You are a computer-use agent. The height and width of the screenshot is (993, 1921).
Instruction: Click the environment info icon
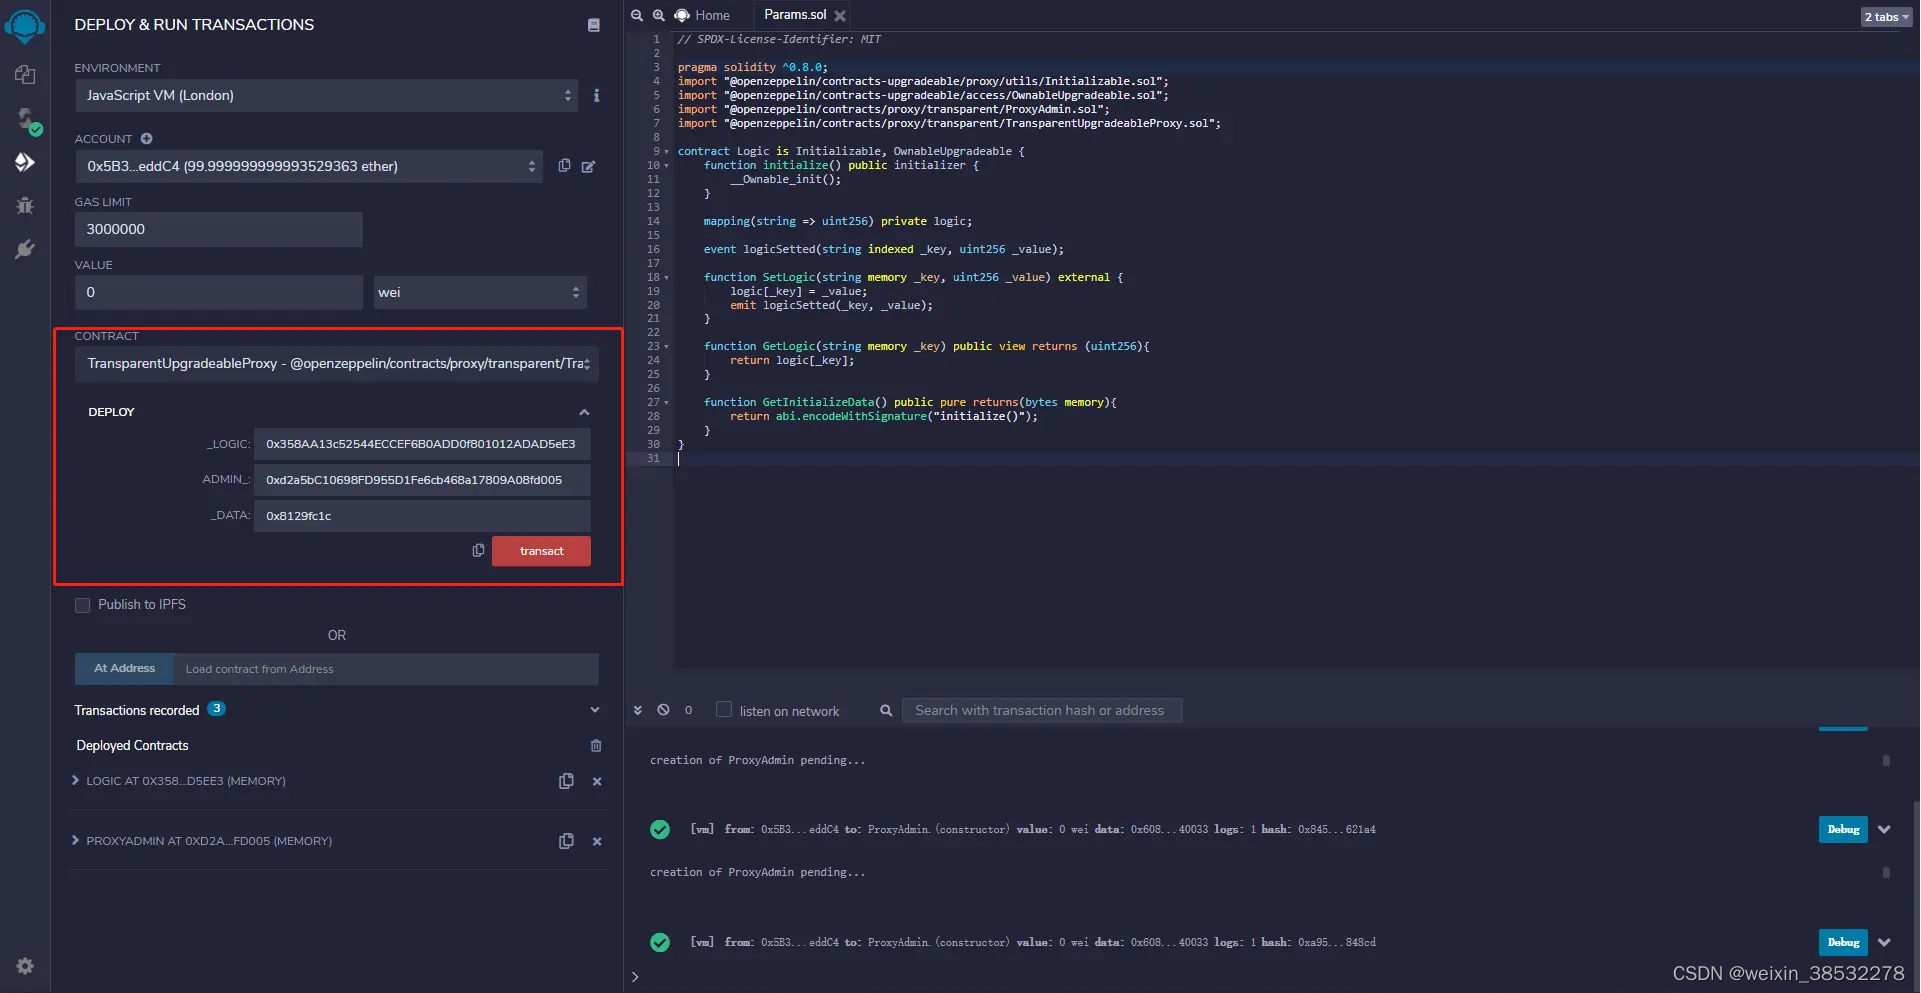point(597,96)
